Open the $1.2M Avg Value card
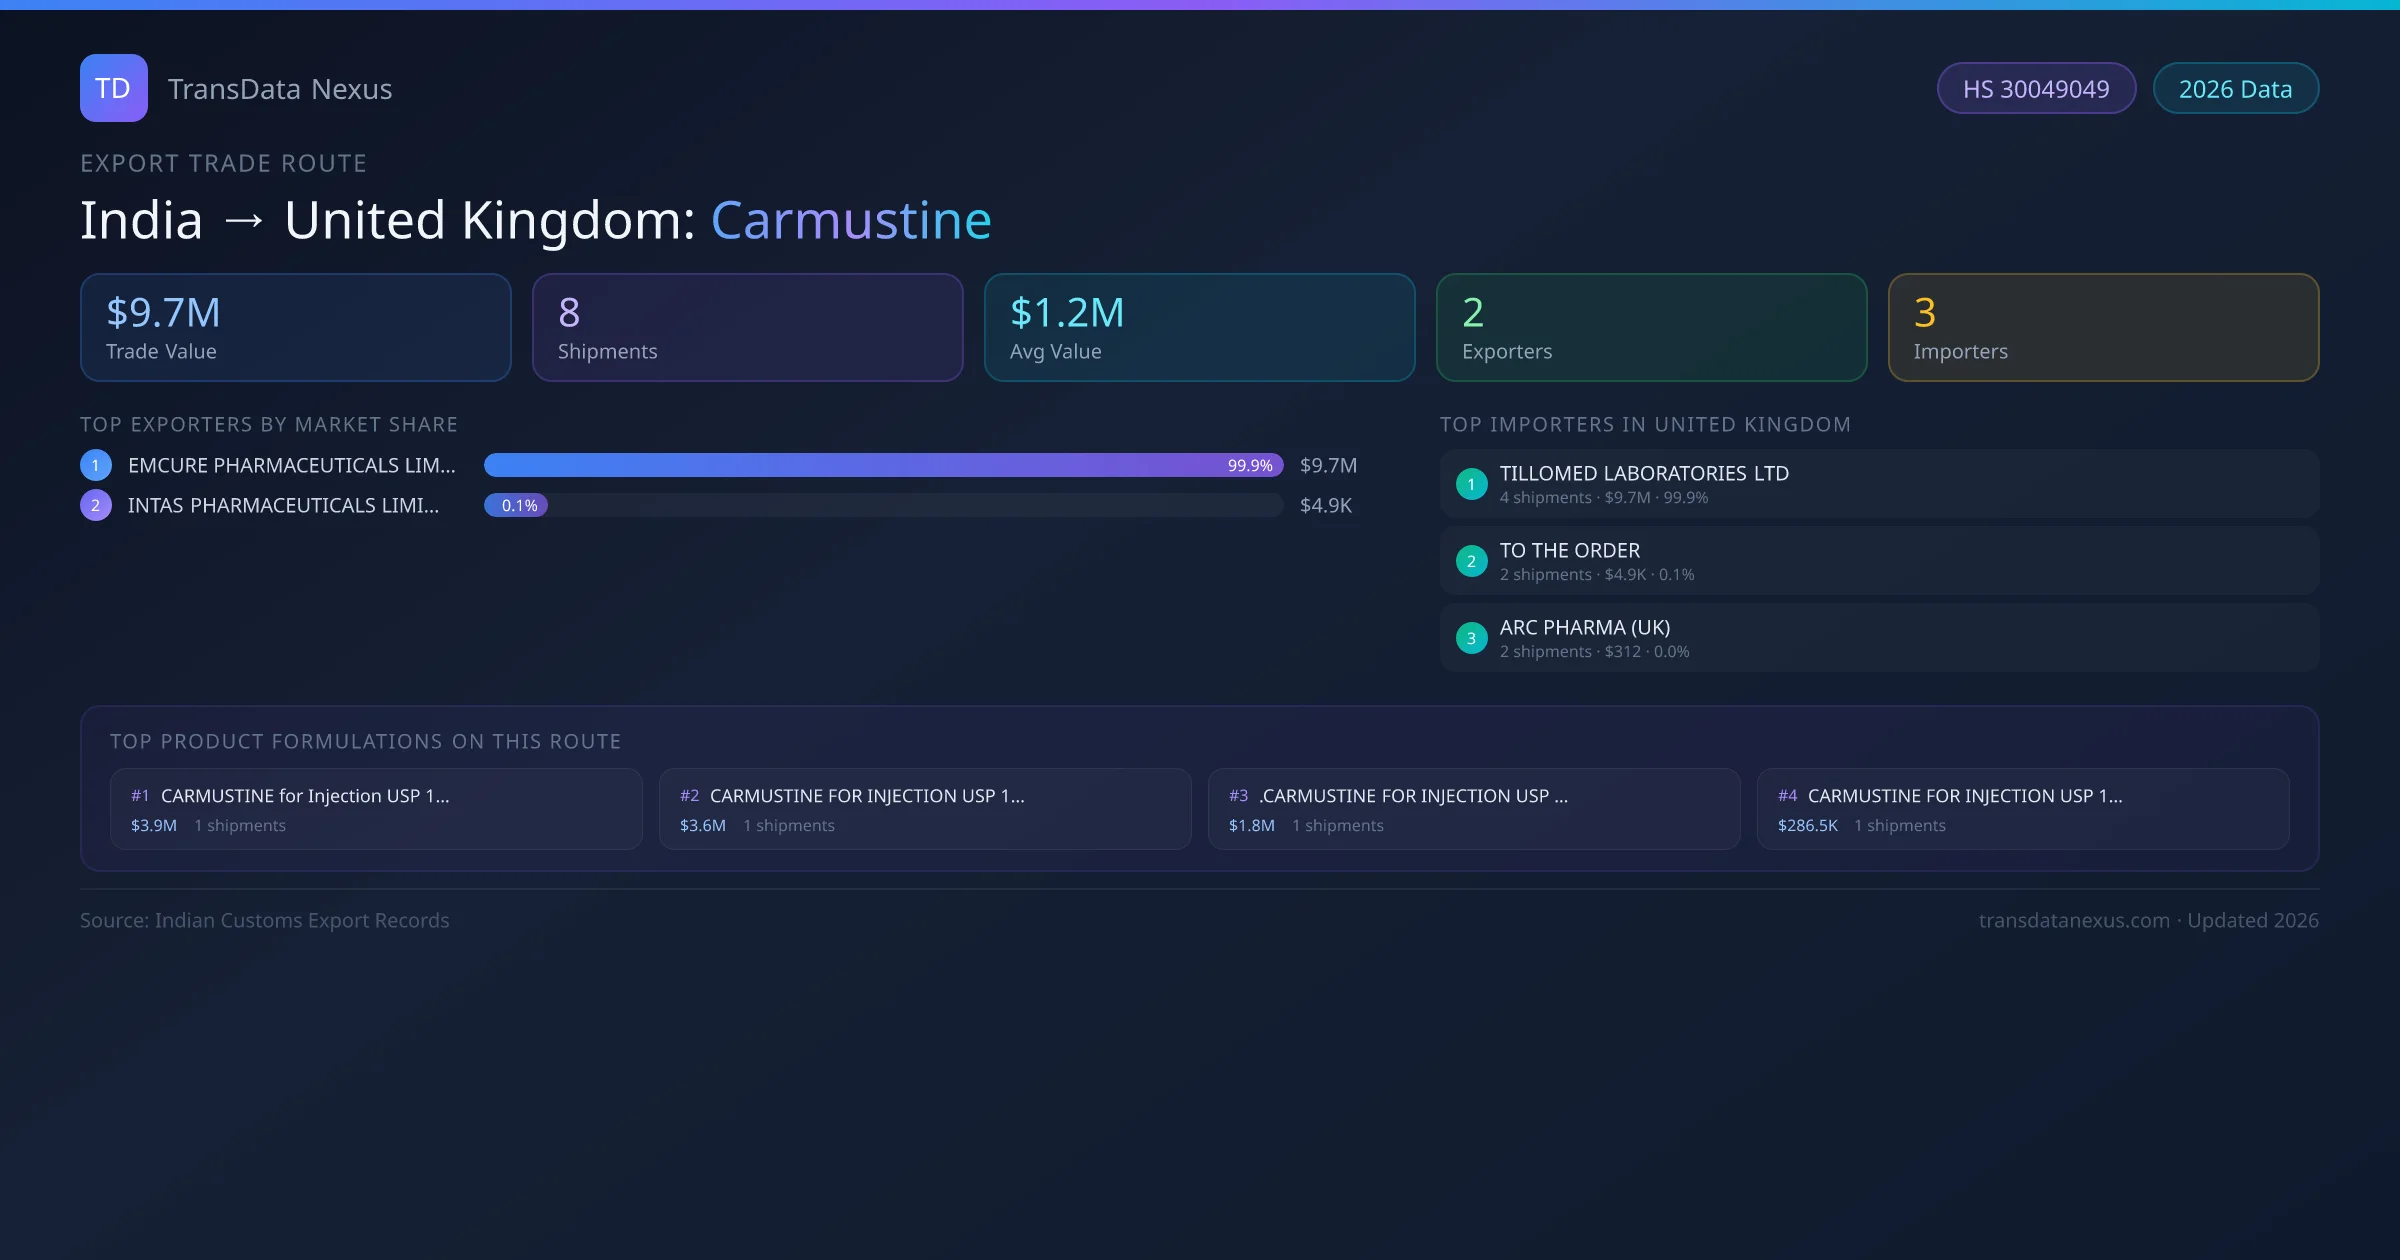The image size is (2400, 1260). (1199, 328)
